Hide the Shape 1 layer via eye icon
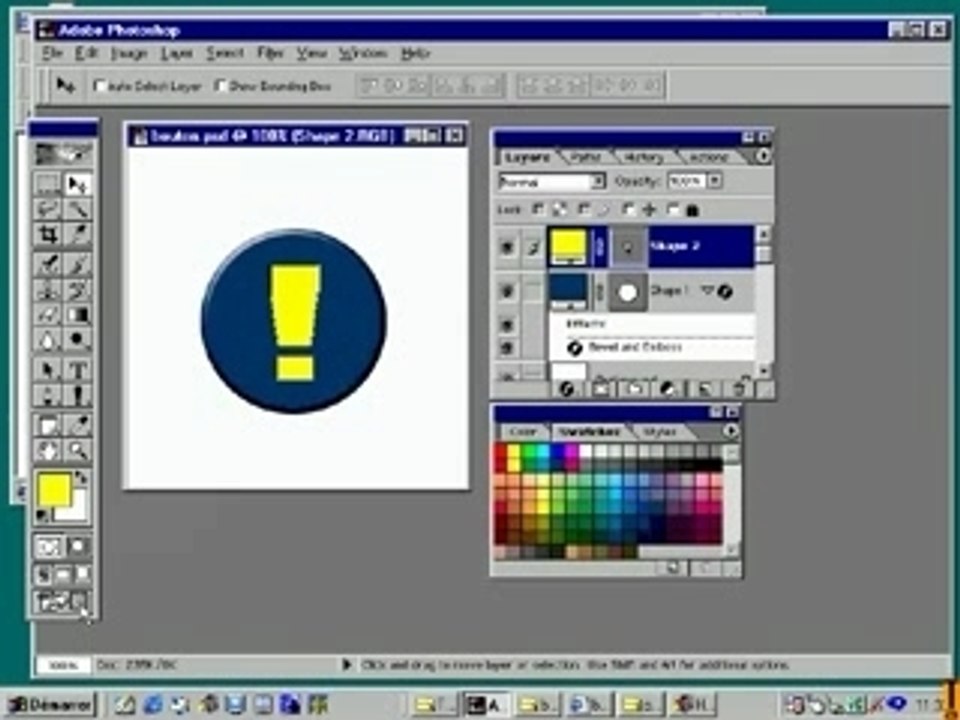This screenshot has width=960, height=720. coord(507,291)
